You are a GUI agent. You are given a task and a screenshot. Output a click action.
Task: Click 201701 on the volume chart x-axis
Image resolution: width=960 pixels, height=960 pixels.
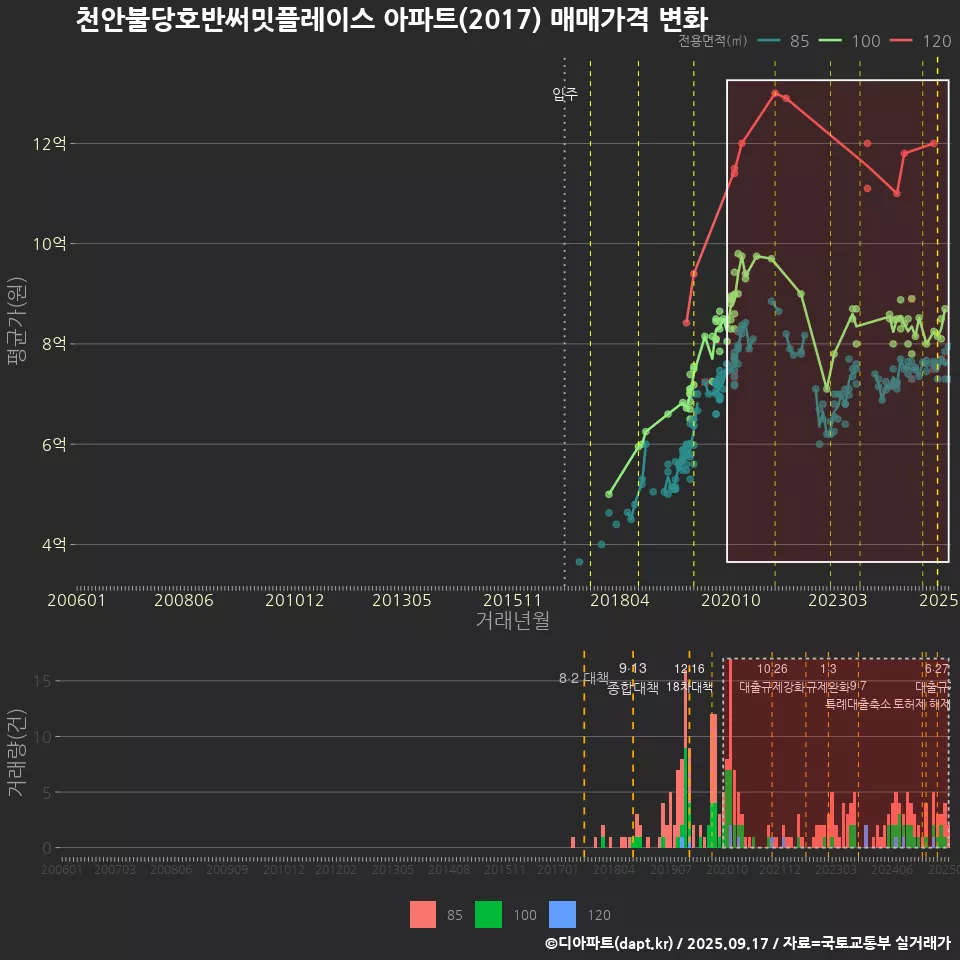point(558,869)
